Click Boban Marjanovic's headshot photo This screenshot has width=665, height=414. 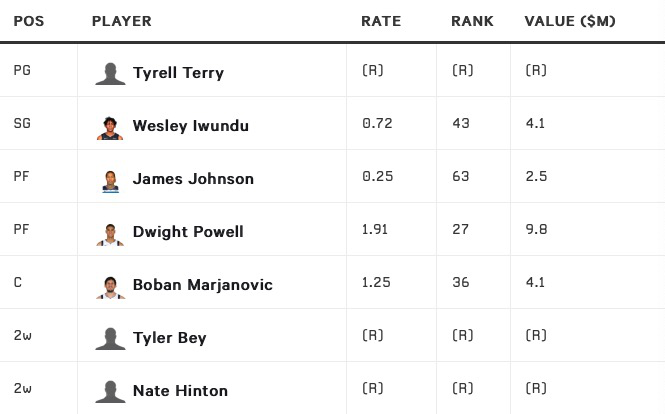[x=110, y=285]
